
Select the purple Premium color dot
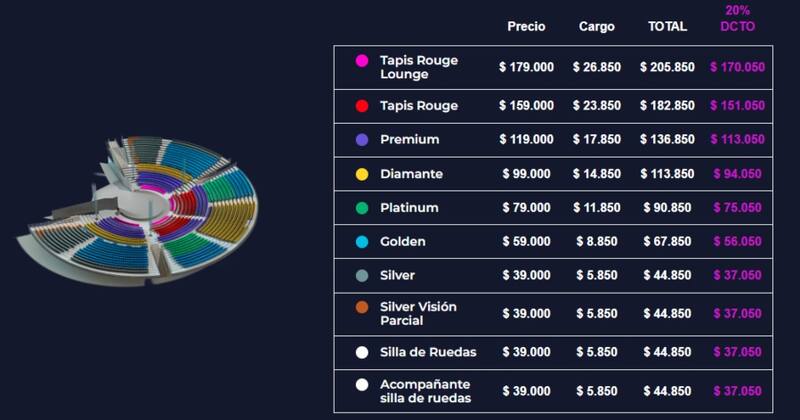point(362,139)
